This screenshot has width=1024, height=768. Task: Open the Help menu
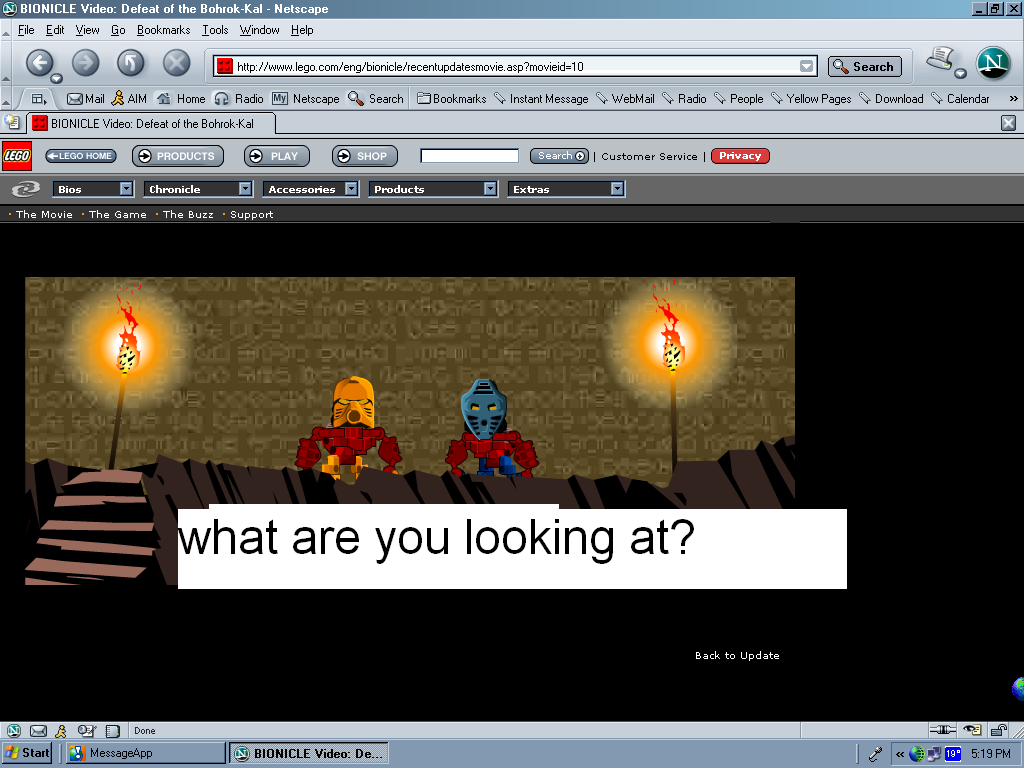click(x=302, y=30)
